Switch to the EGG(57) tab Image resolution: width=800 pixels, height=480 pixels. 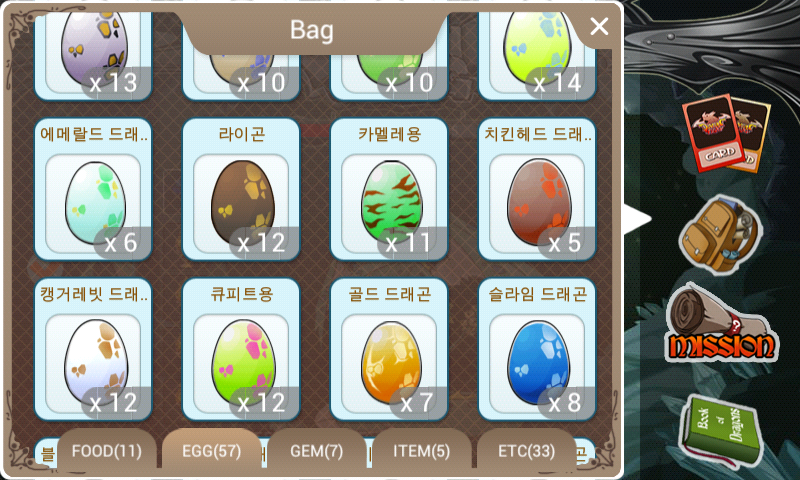(212, 451)
